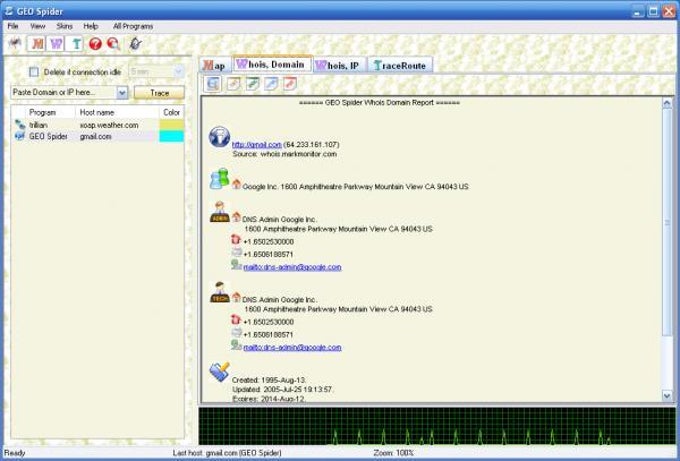This screenshot has width=680, height=461.
Task: Click the red phone icon in the admin section
Action: tap(236, 239)
